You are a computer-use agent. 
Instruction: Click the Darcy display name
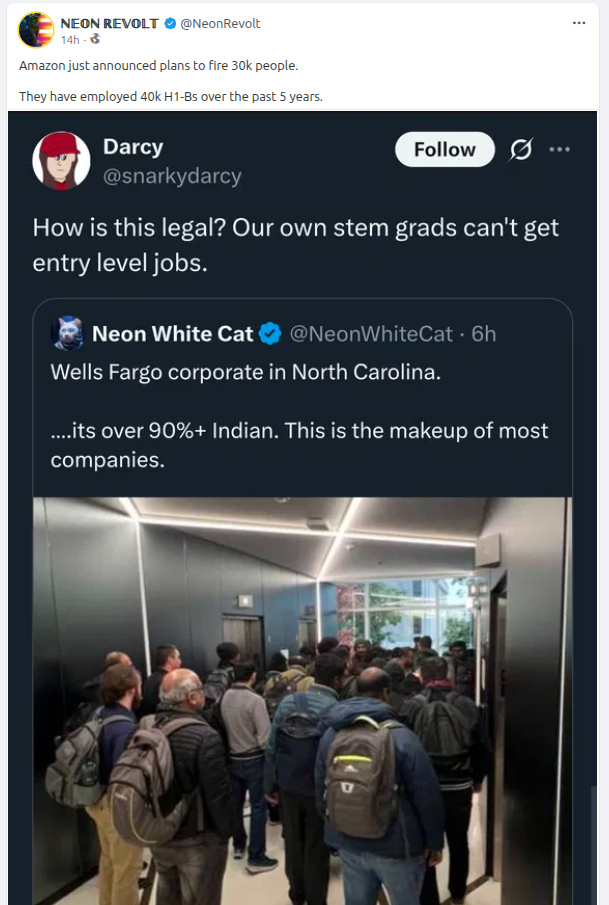[132, 146]
